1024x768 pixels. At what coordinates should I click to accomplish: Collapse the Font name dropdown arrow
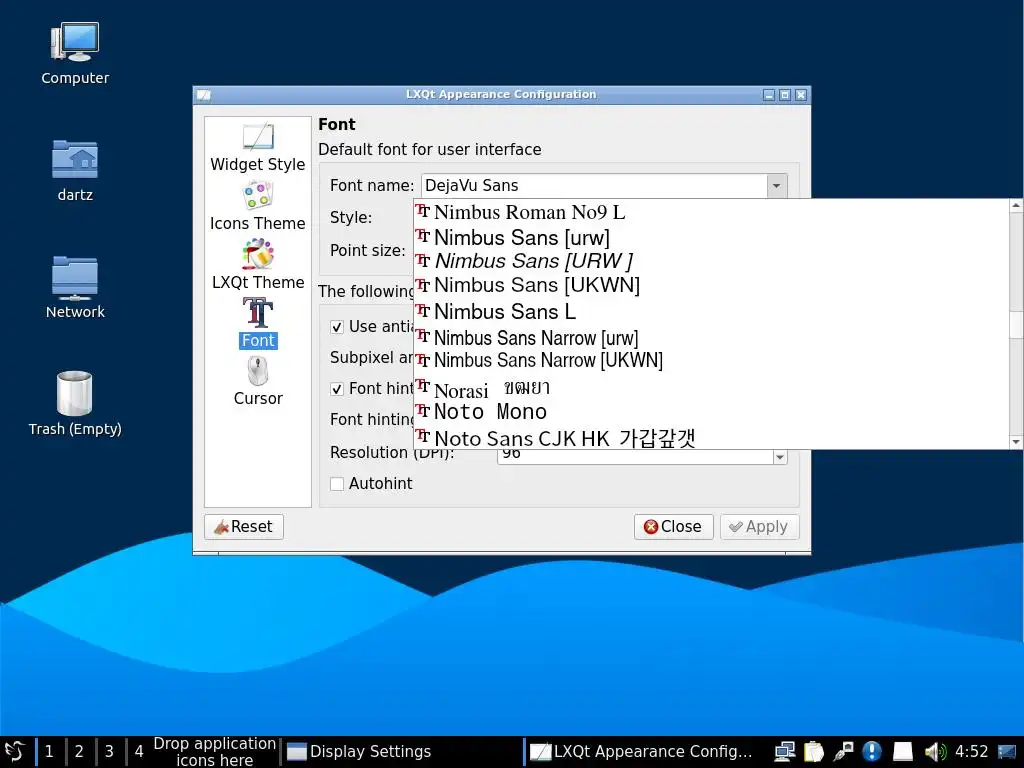(776, 185)
